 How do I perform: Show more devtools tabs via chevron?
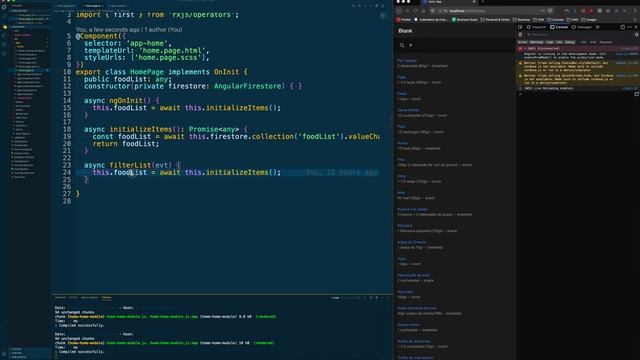(598, 27)
